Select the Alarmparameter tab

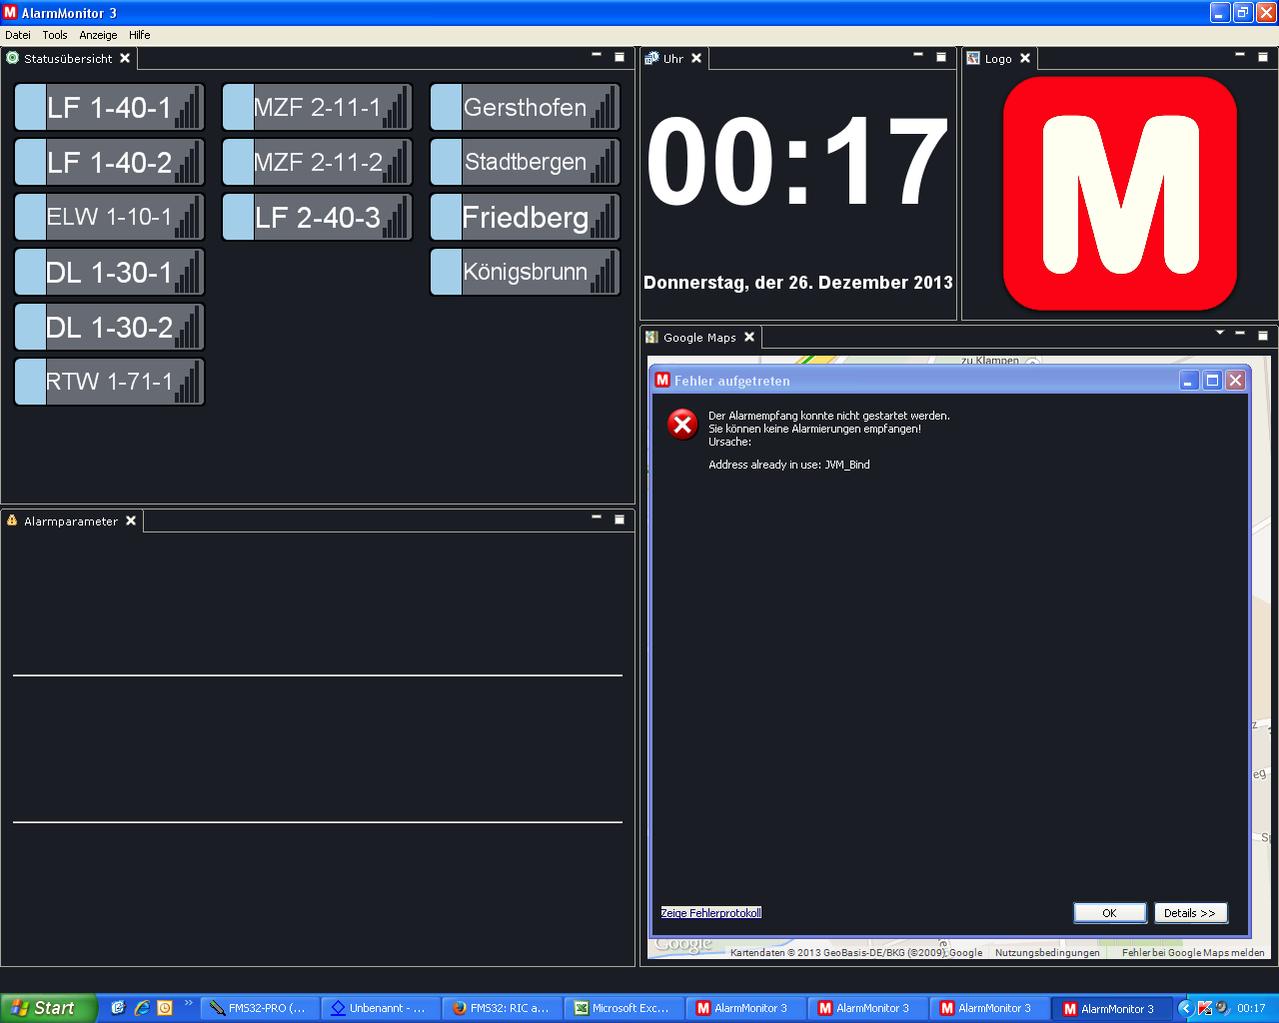pyautogui.click(x=70, y=521)
